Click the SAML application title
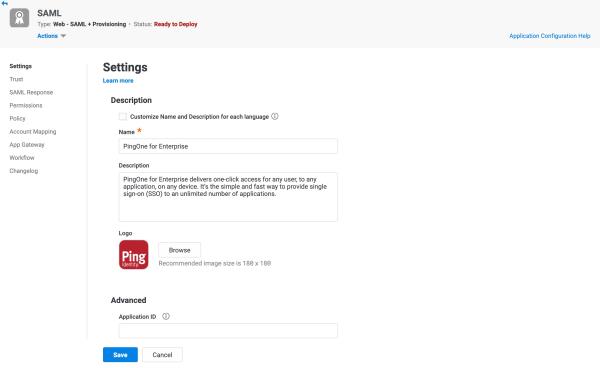 [49, 13]
